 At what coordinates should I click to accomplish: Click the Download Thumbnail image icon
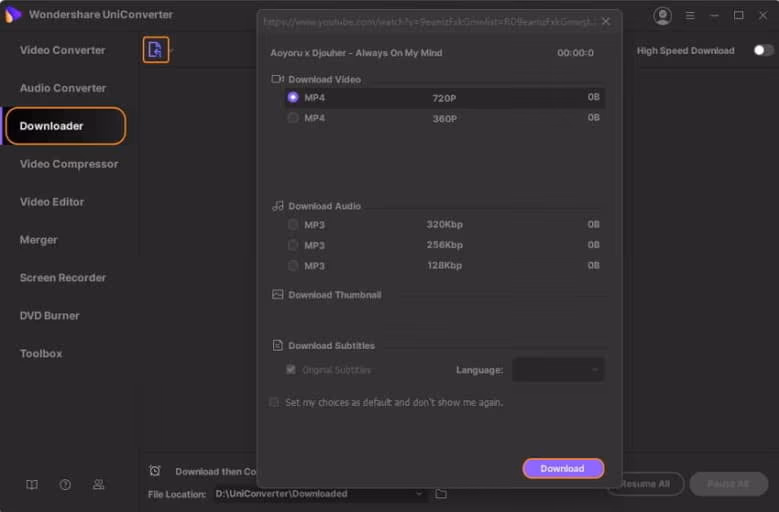coord(278,294)
